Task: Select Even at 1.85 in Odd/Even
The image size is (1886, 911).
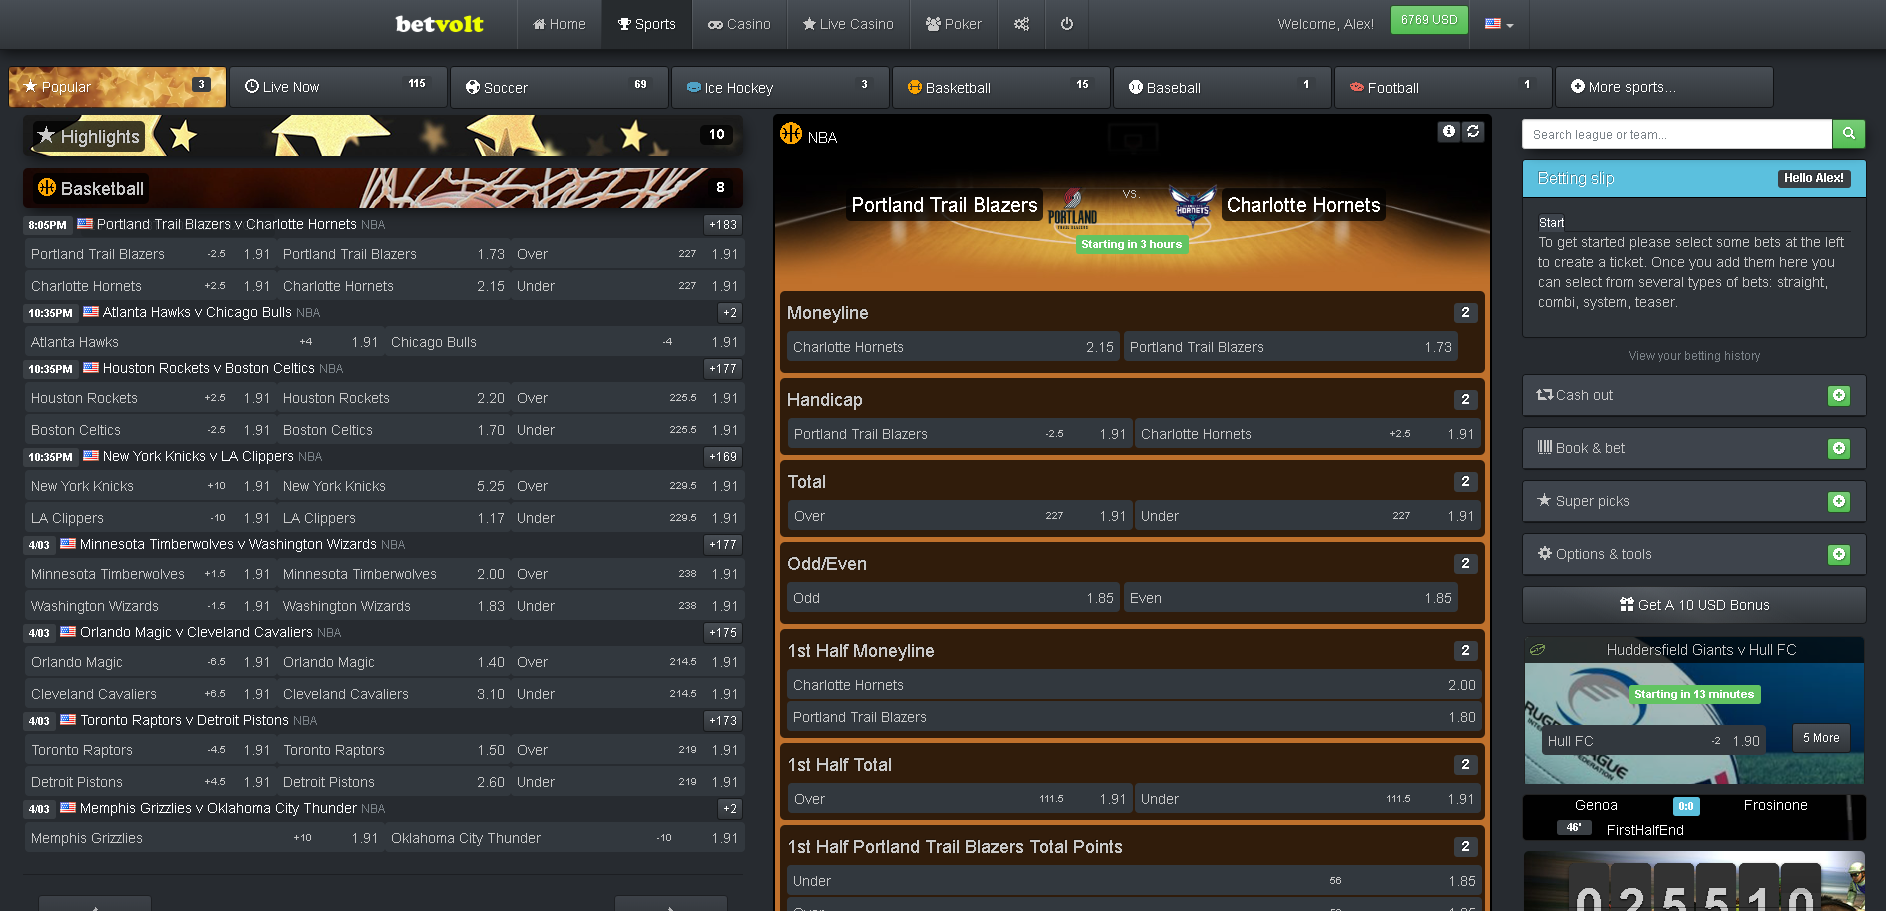Action: point(1290,598)
